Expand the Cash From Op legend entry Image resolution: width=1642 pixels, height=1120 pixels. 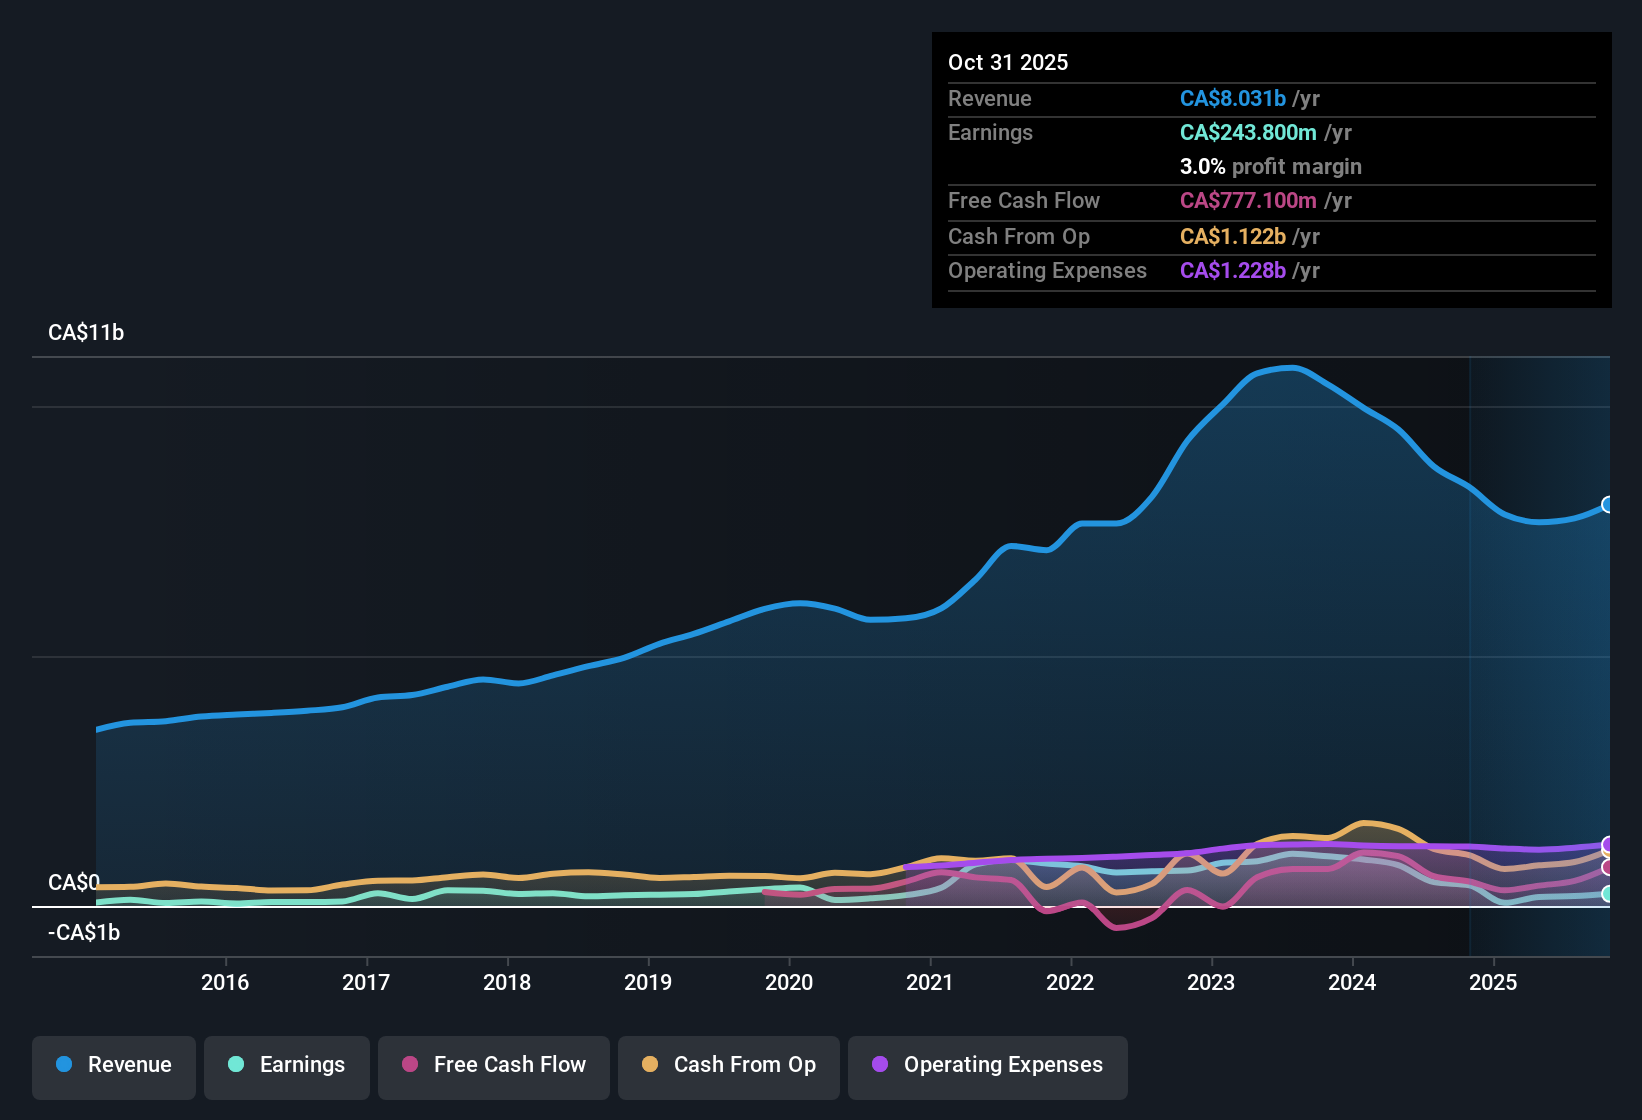click(728, 1065)
